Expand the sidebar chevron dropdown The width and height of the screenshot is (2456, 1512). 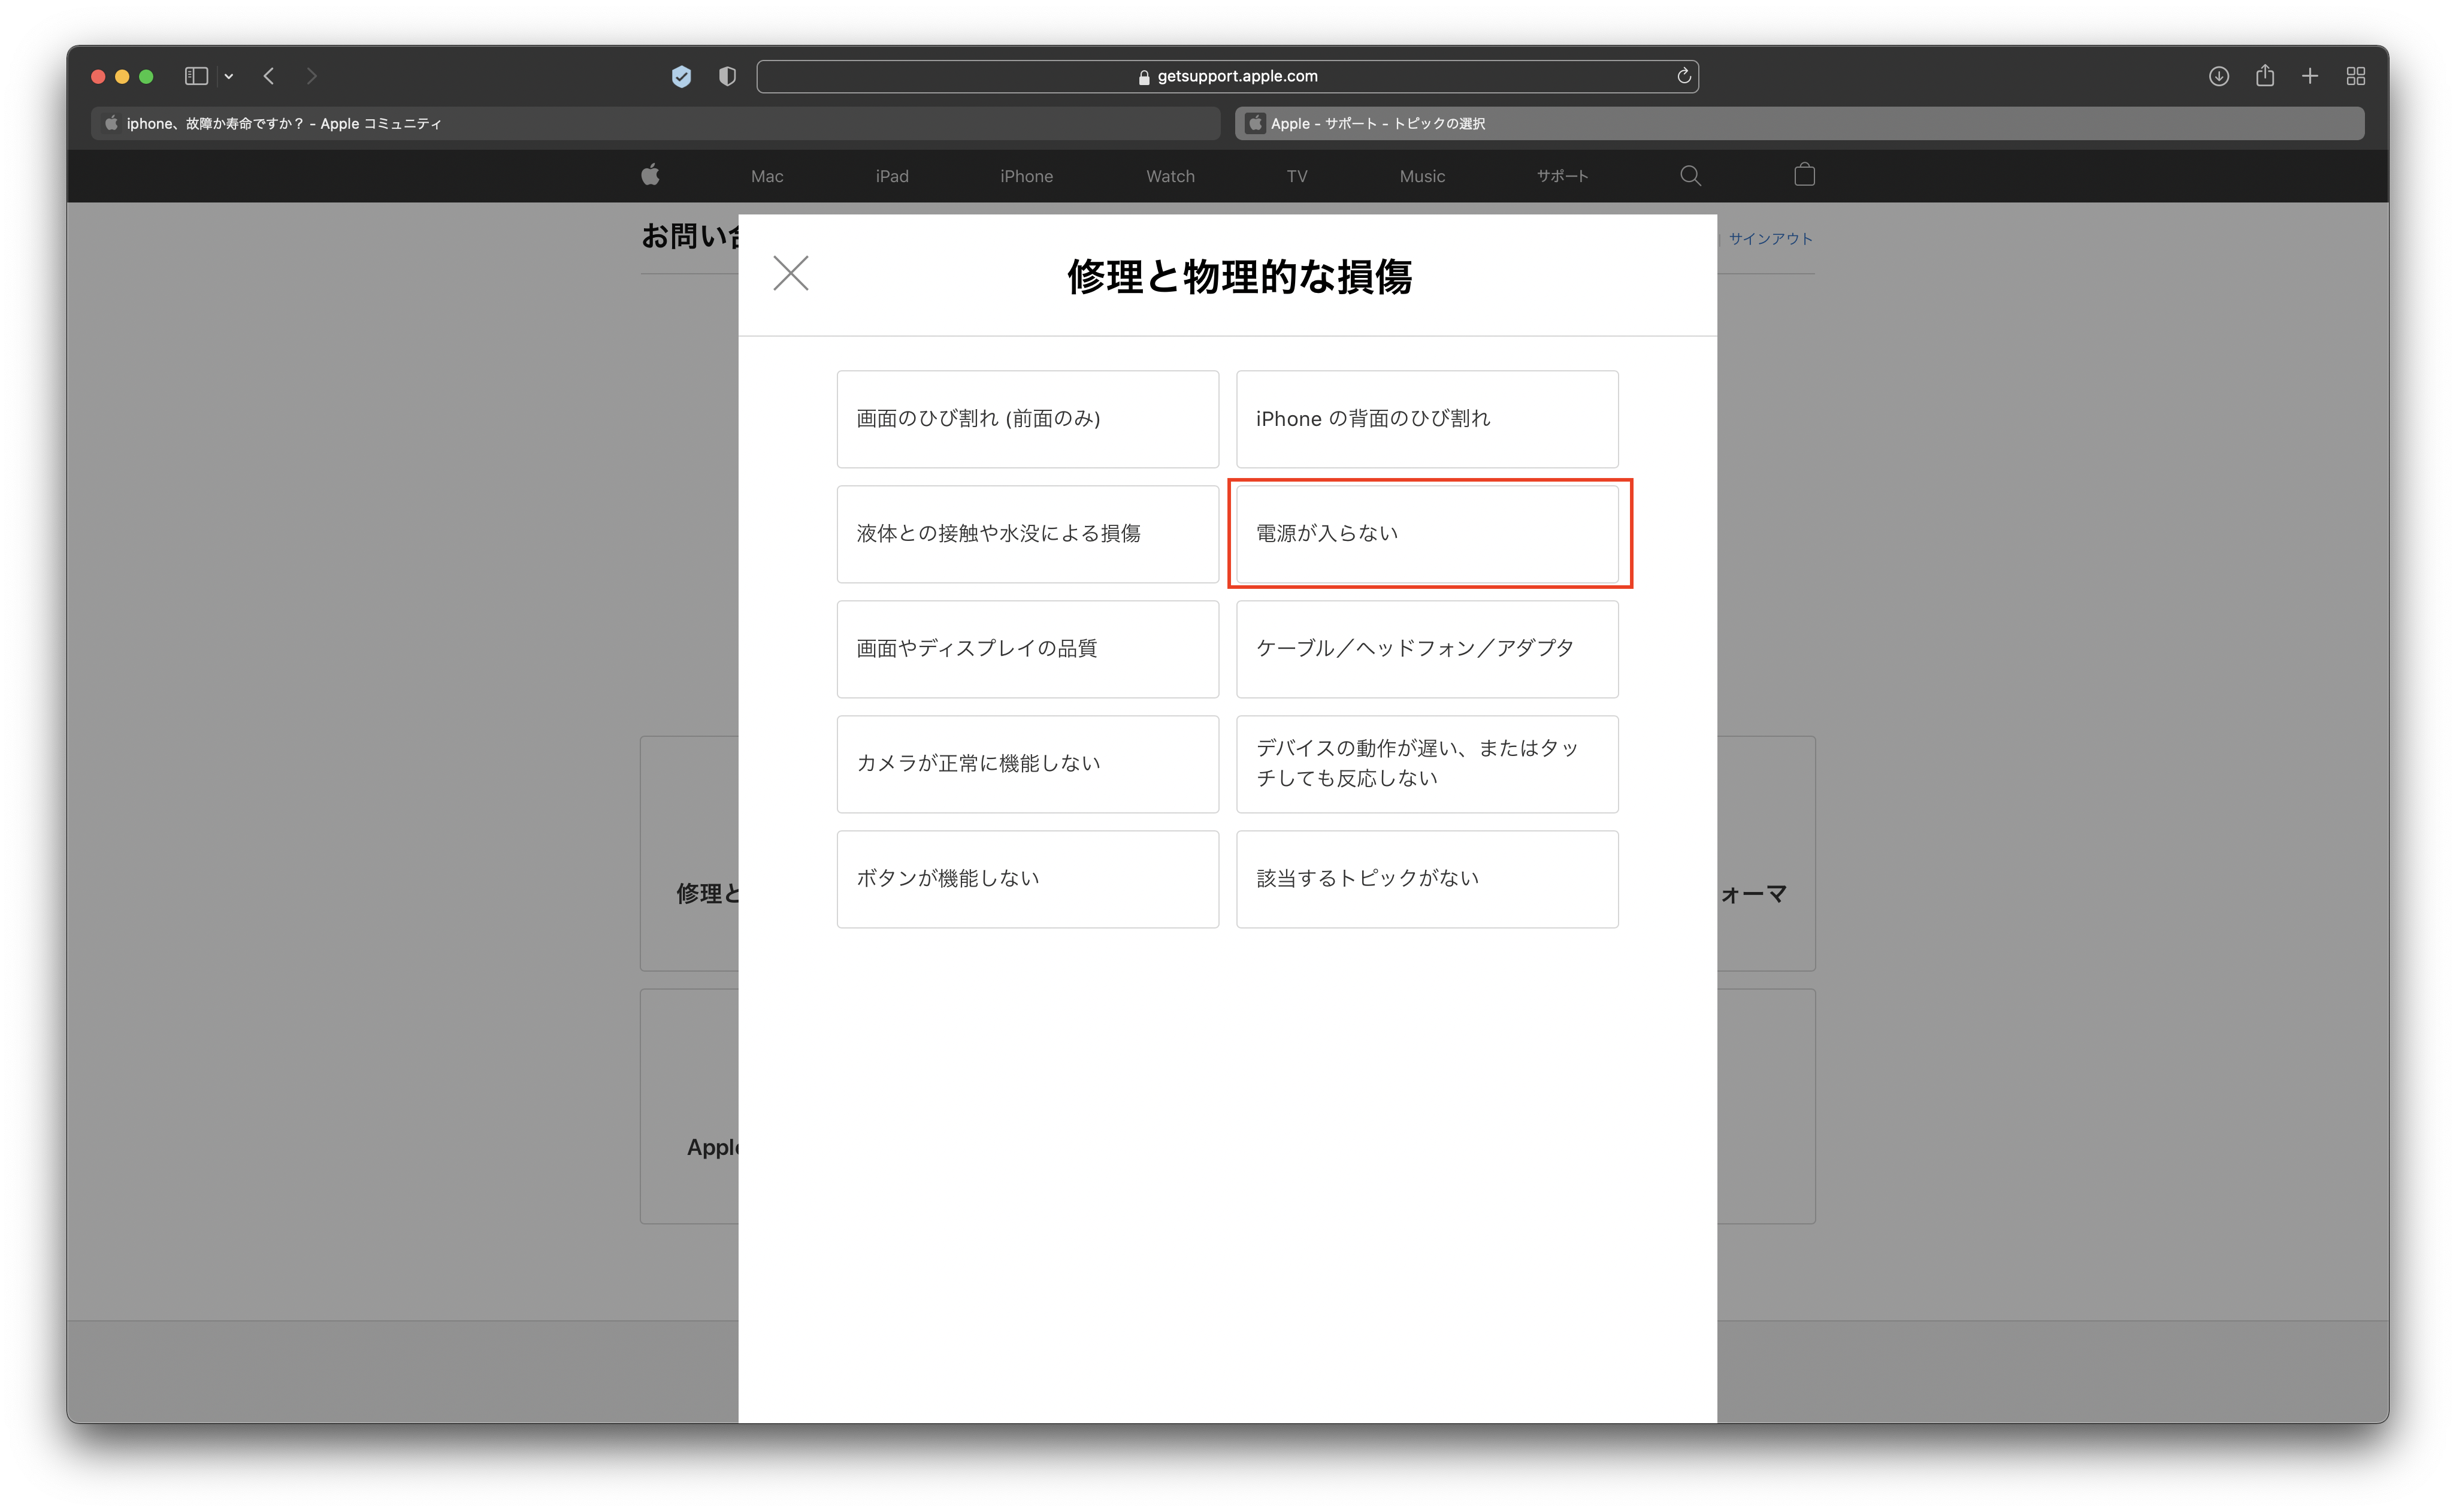click(229, 76)
